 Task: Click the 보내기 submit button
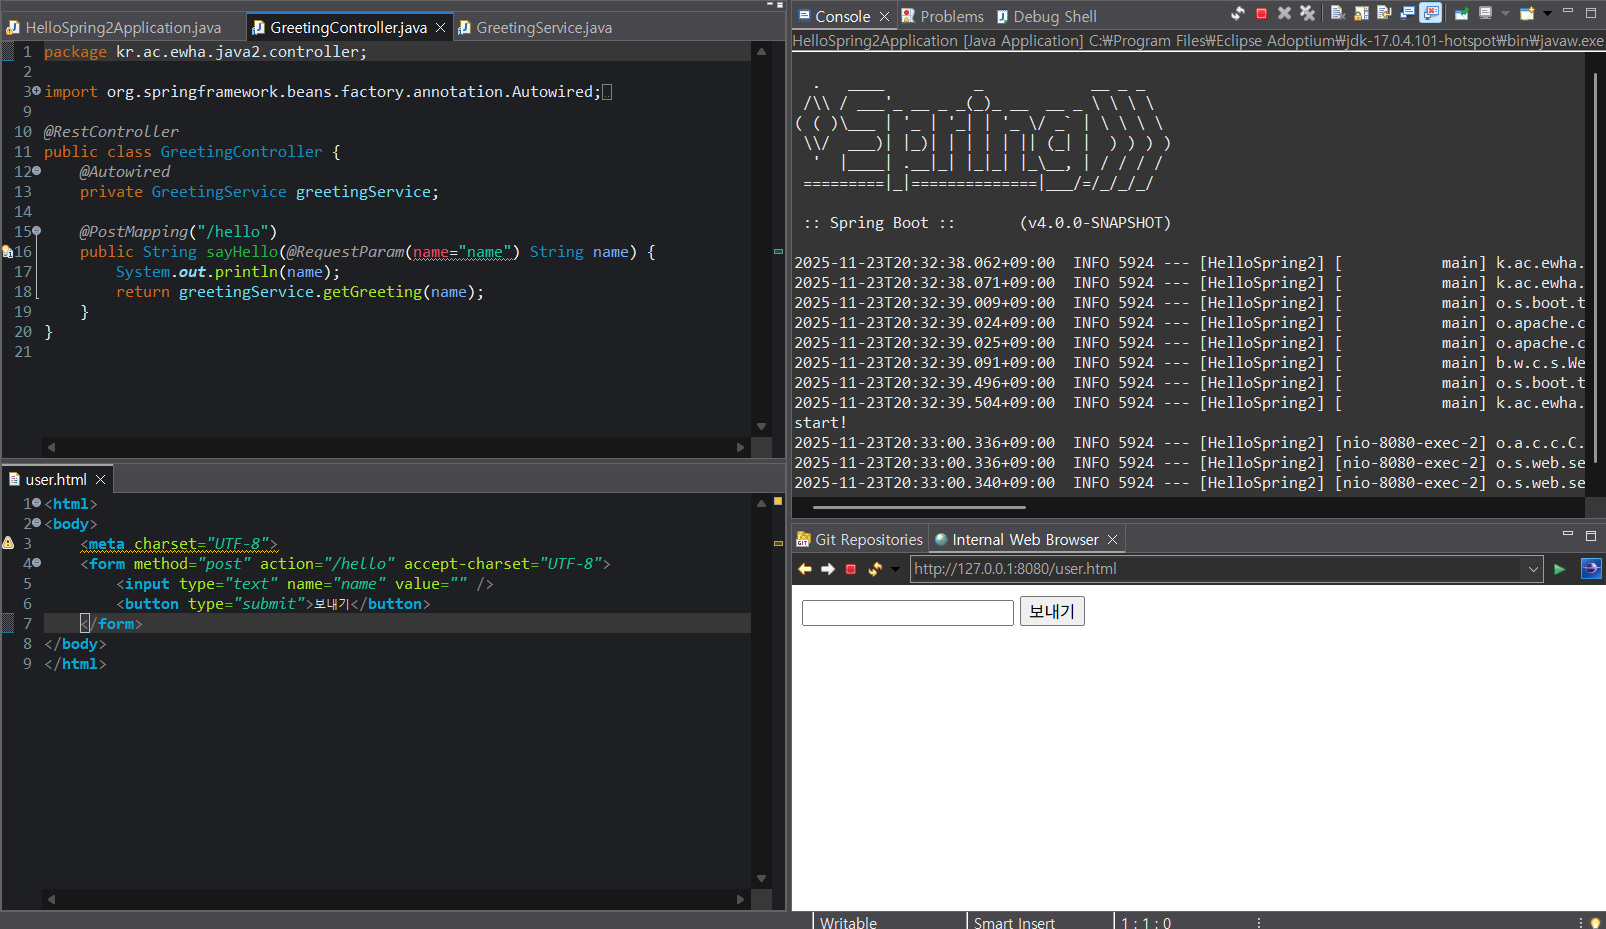1052,611
